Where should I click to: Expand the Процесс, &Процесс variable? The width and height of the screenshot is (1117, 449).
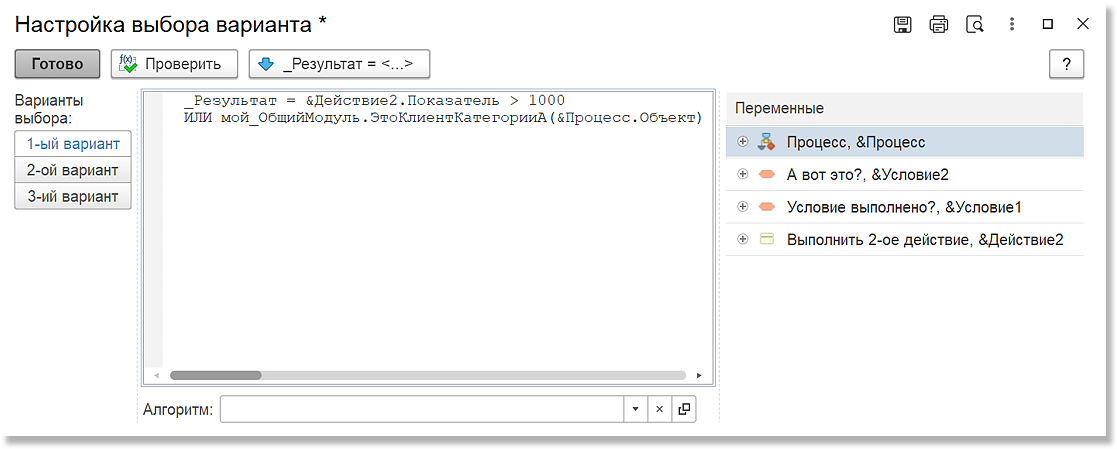click(743, 142)
